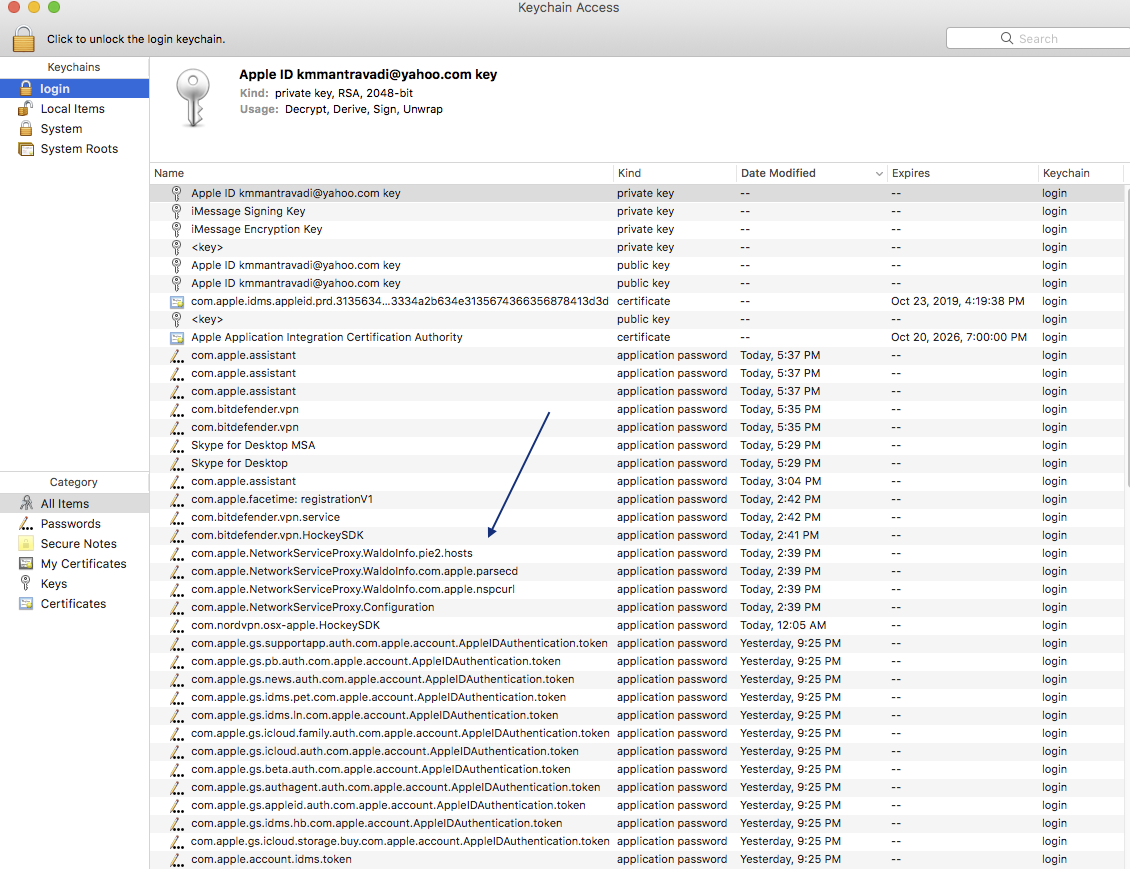
Task: Click the Local Items unlocked padlock icon
Action: tap(26, 108)
